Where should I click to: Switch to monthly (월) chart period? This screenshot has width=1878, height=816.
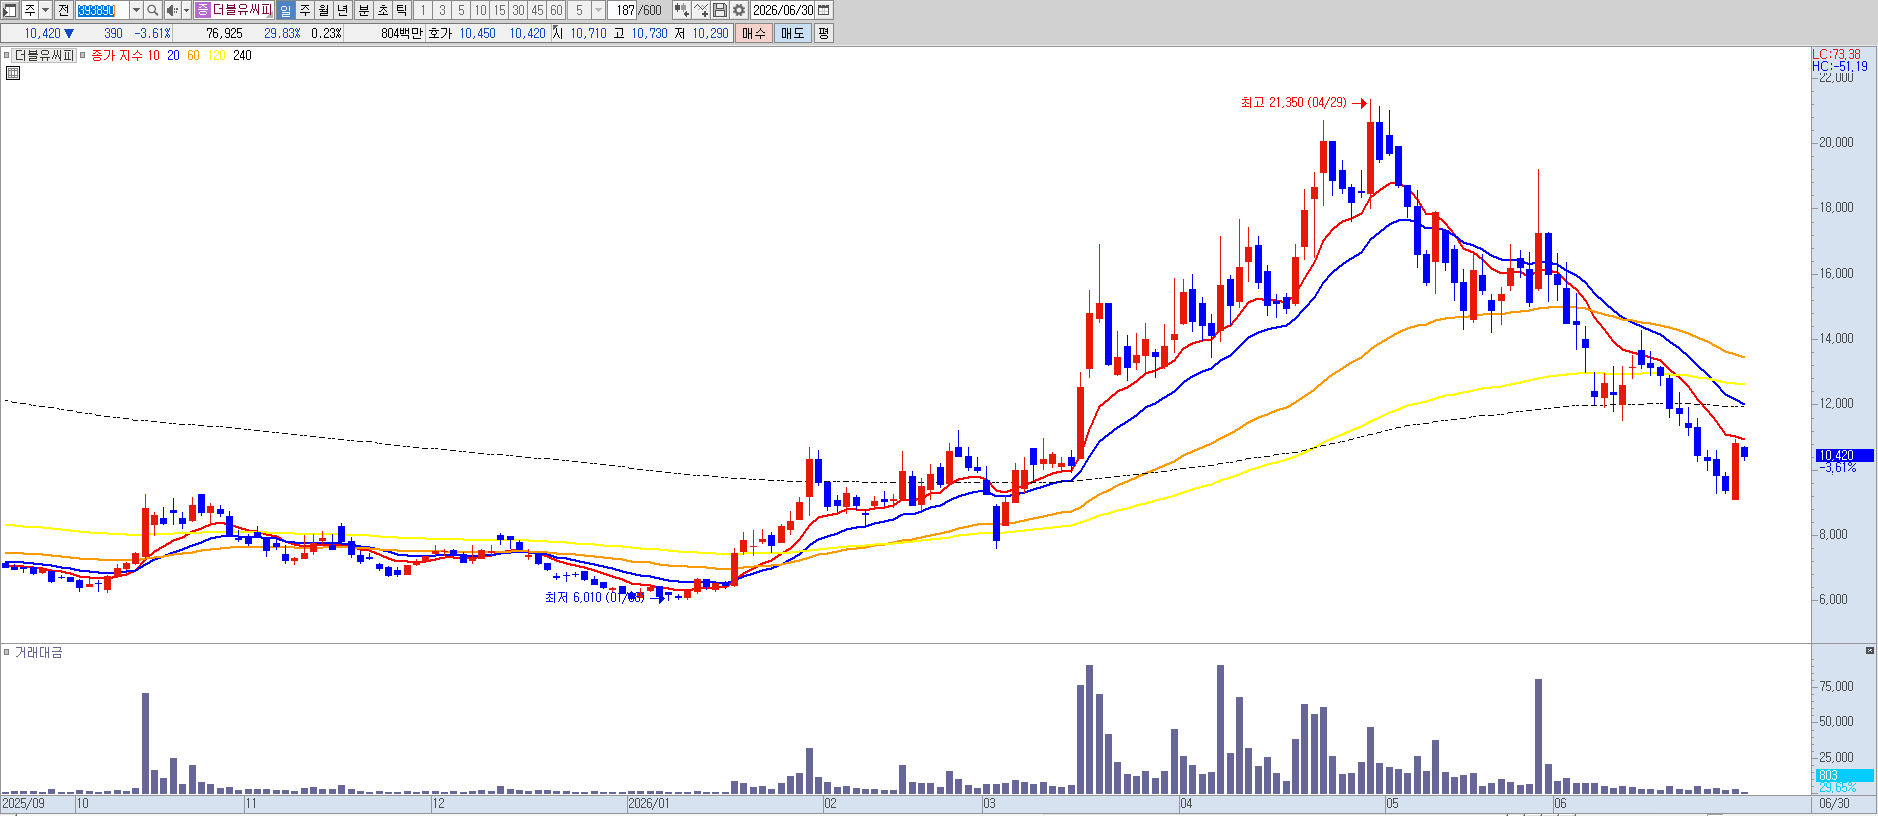click(x=324, y=10)
